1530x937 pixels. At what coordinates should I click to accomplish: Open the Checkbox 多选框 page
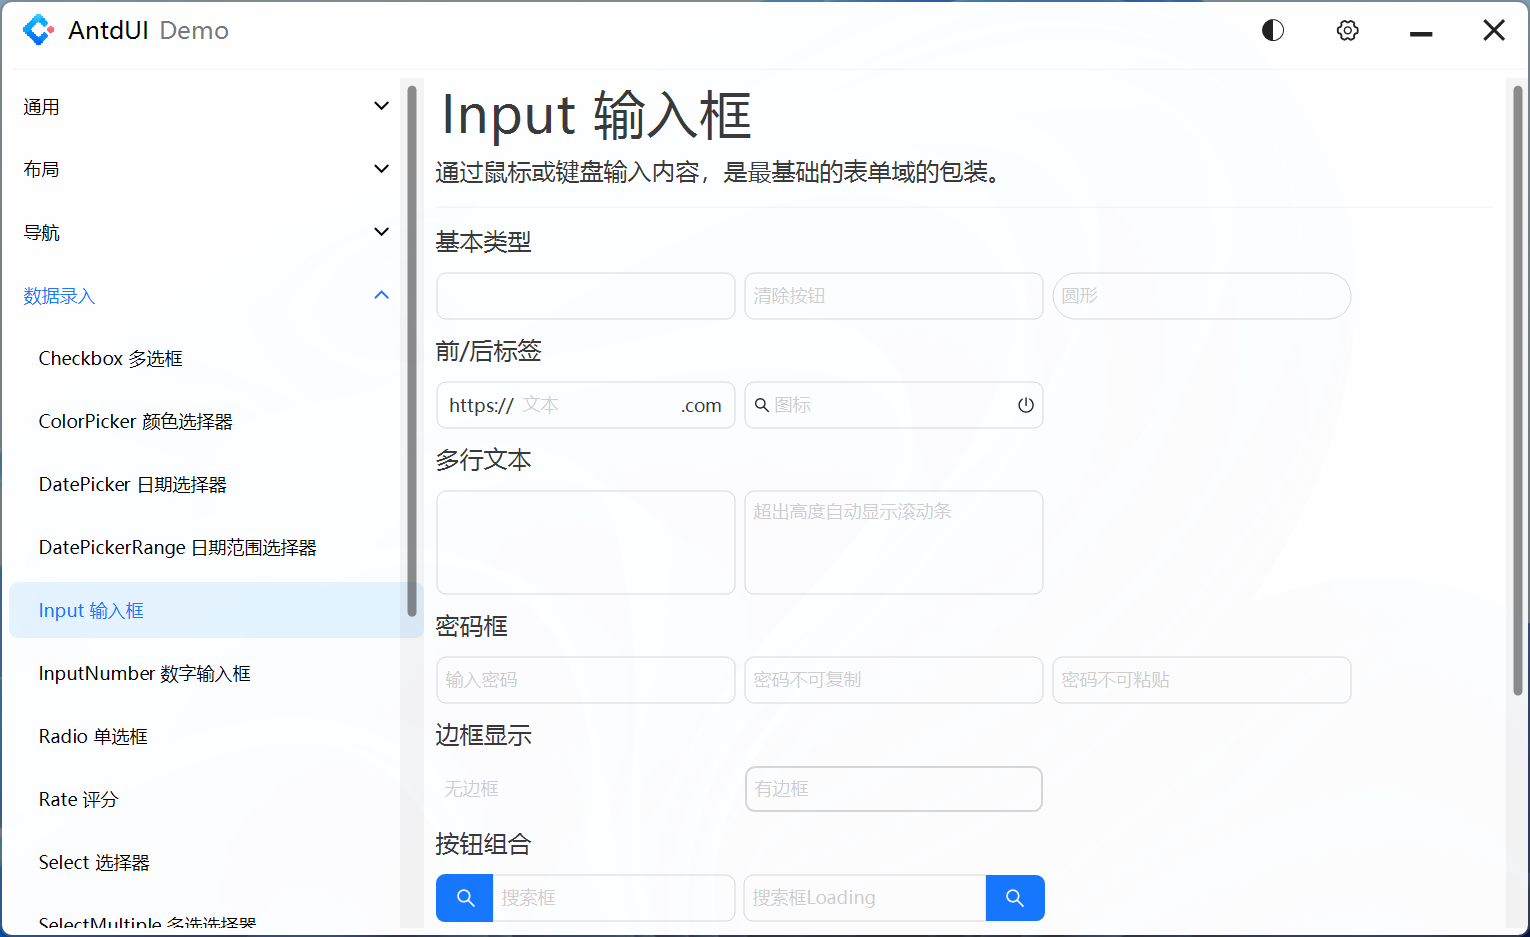pos(110,358)
